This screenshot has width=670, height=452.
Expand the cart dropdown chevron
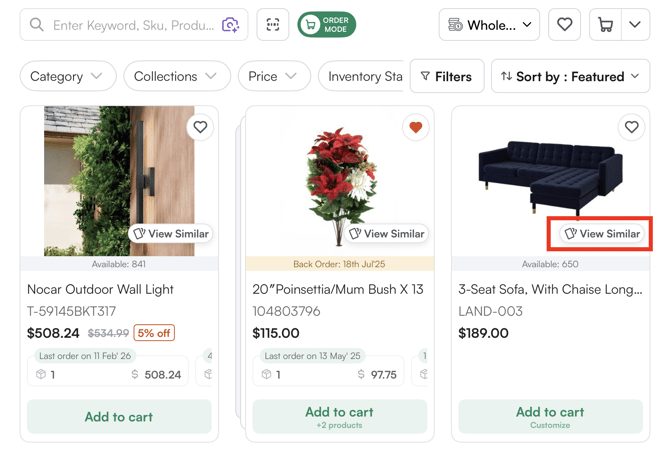pyautogui.click(x=635, y=25)
